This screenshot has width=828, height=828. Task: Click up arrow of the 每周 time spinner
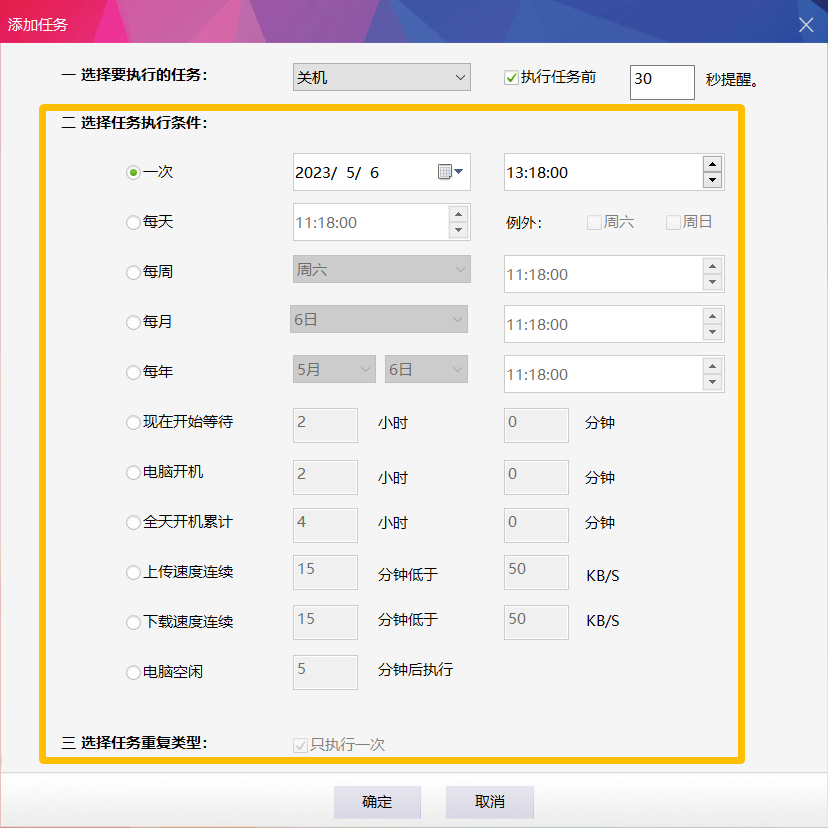[712, 266]
